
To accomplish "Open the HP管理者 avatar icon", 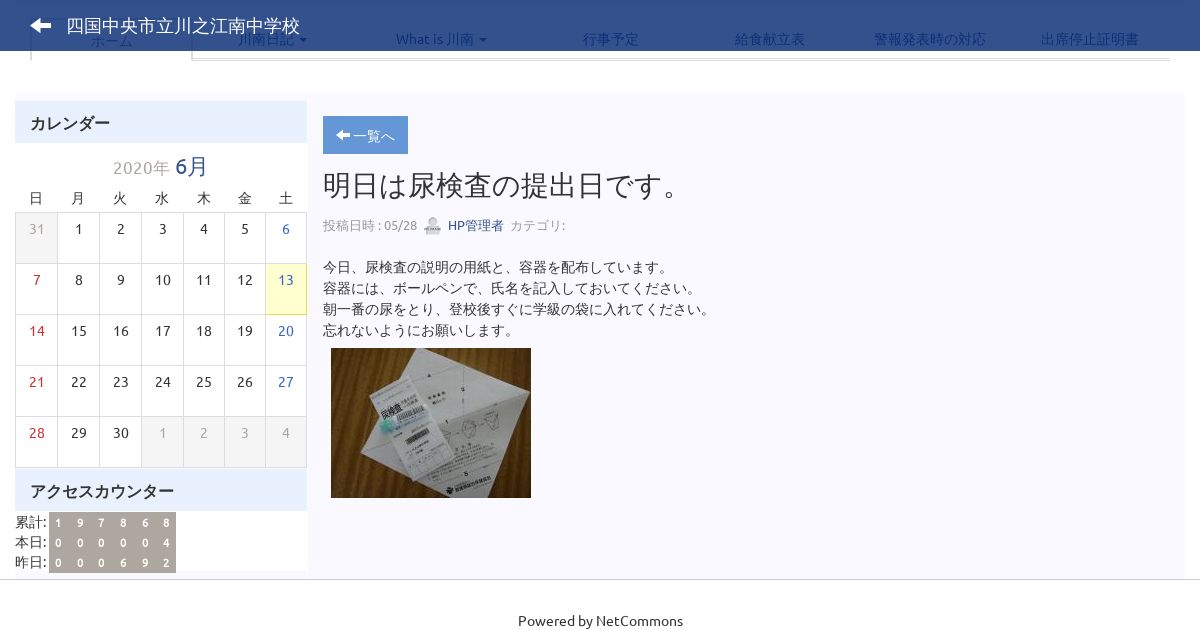I will [x=432, y=226].
